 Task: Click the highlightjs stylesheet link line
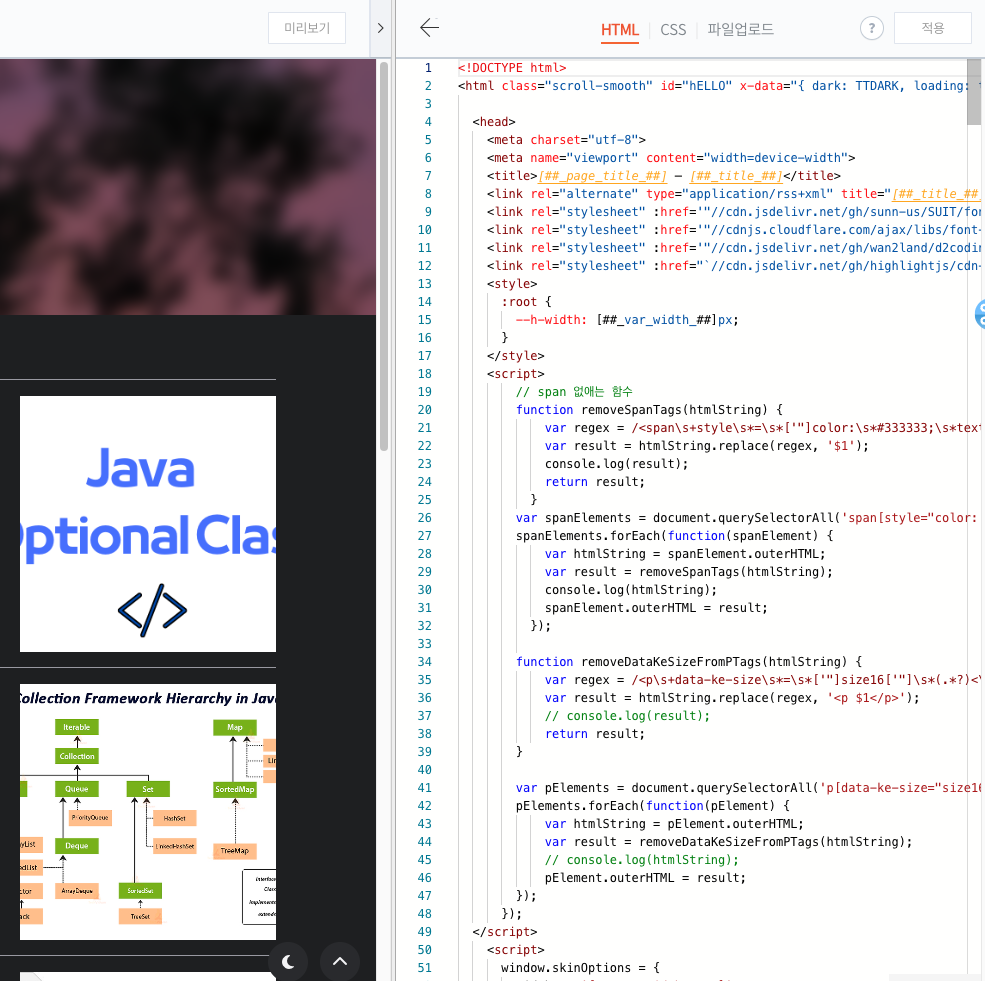[x=733, y=266]
